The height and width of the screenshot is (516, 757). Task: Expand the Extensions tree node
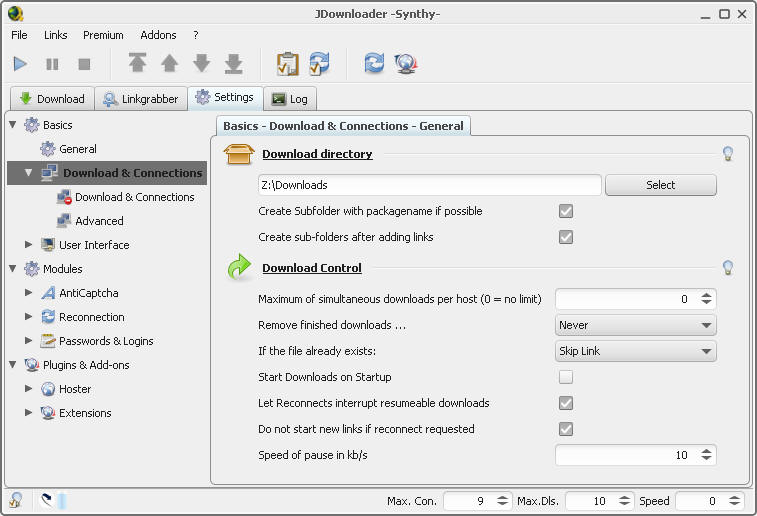(28, 412)
